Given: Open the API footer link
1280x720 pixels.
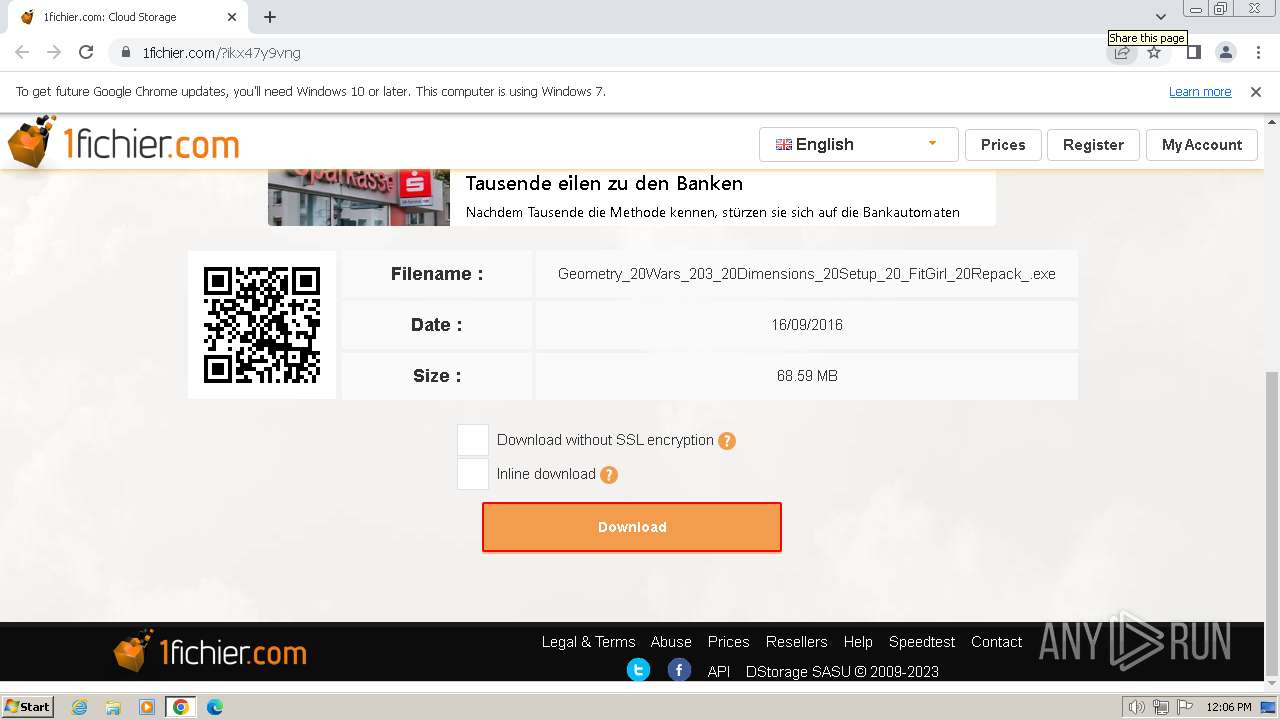Looking at the screenshot, I should point(719,672).
